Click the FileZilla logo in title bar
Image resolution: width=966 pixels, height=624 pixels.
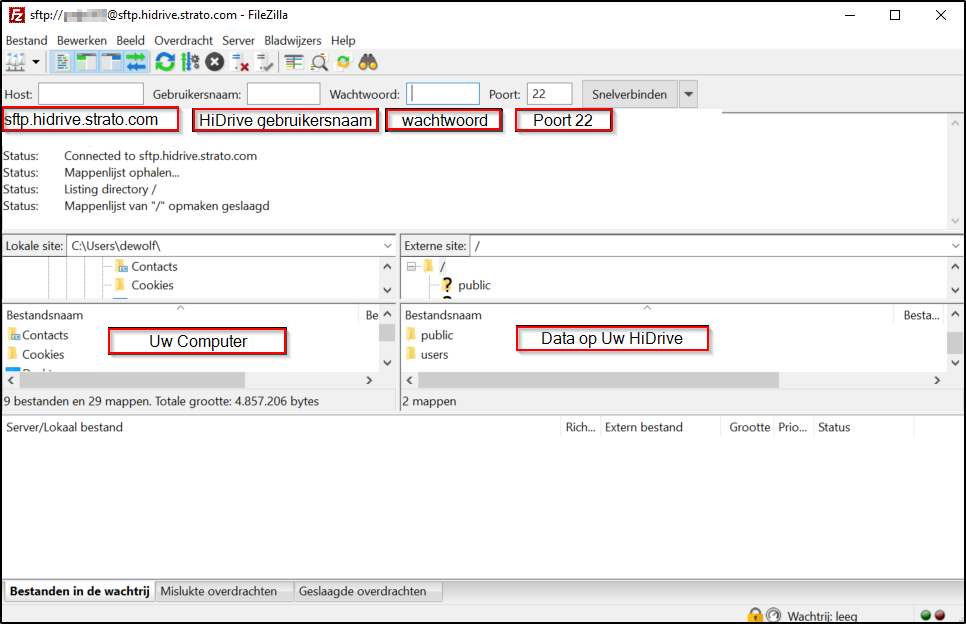(17, 15)
